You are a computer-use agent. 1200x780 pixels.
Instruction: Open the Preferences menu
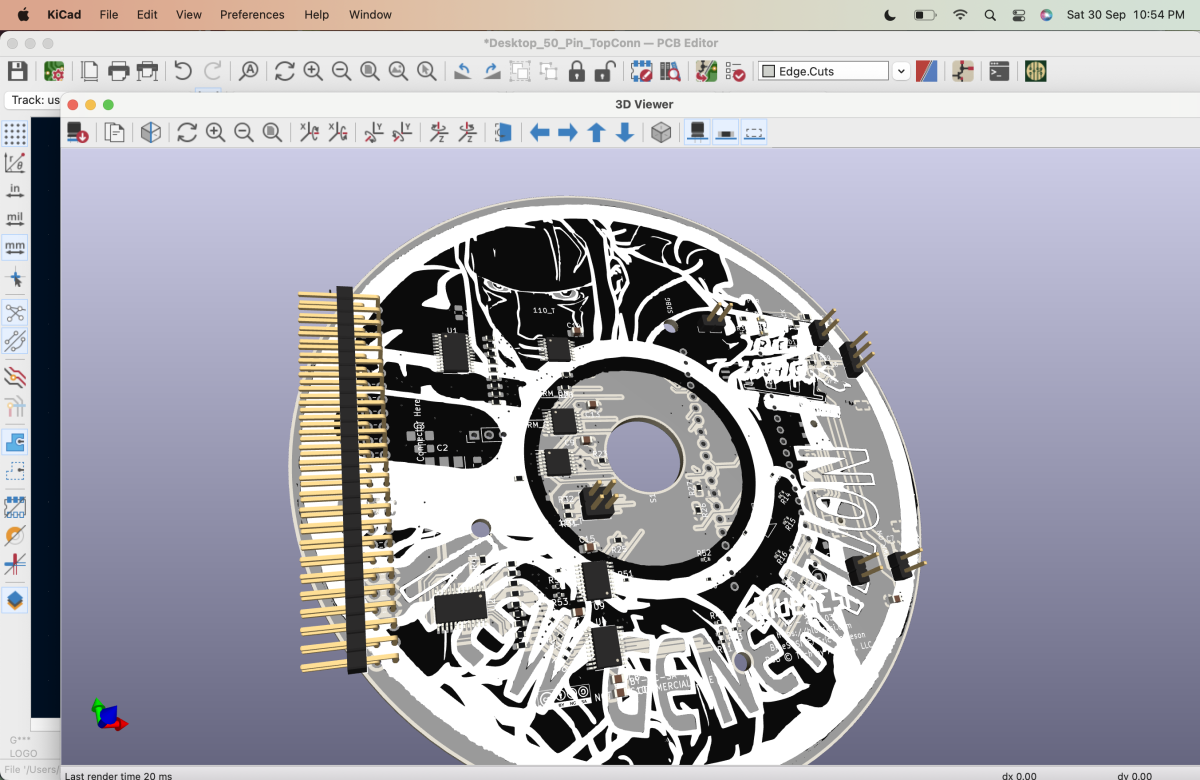252,15
